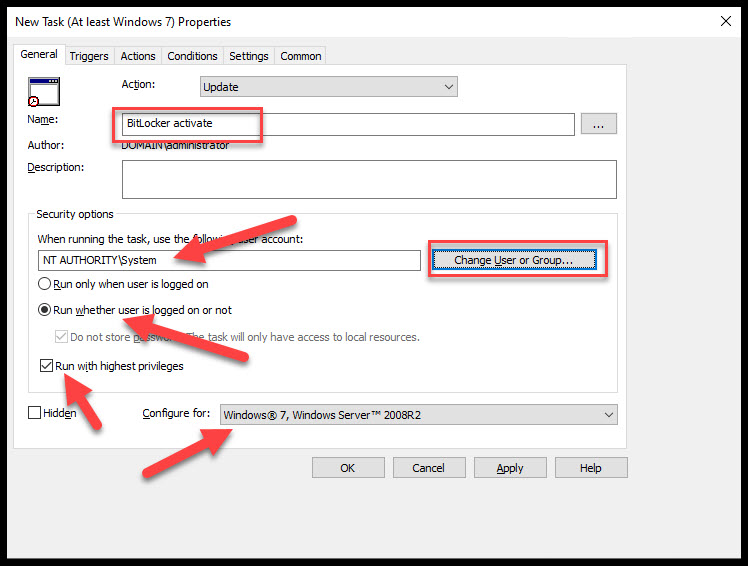Click the ellipsis browse button next to Name
748x566 pixels.
599,124
